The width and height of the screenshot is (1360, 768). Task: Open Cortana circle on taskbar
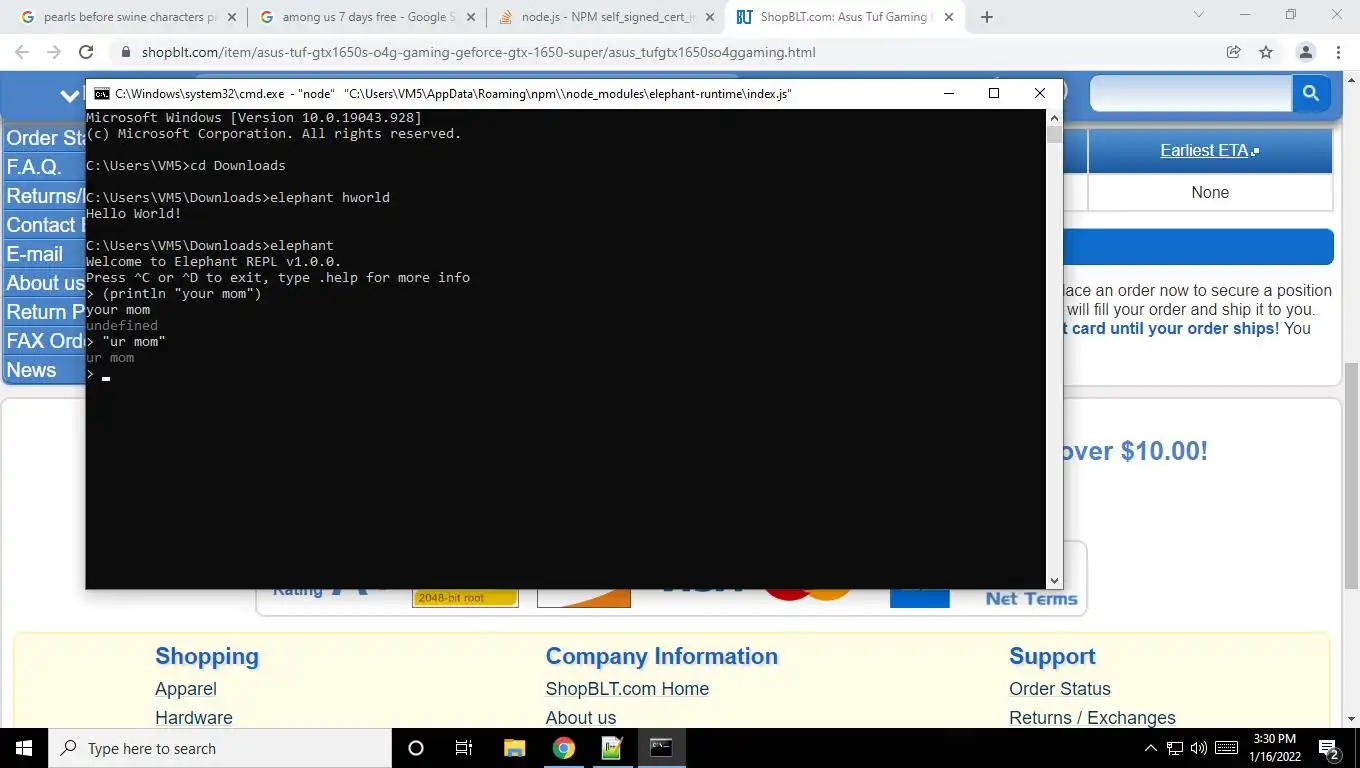point(416,748)
